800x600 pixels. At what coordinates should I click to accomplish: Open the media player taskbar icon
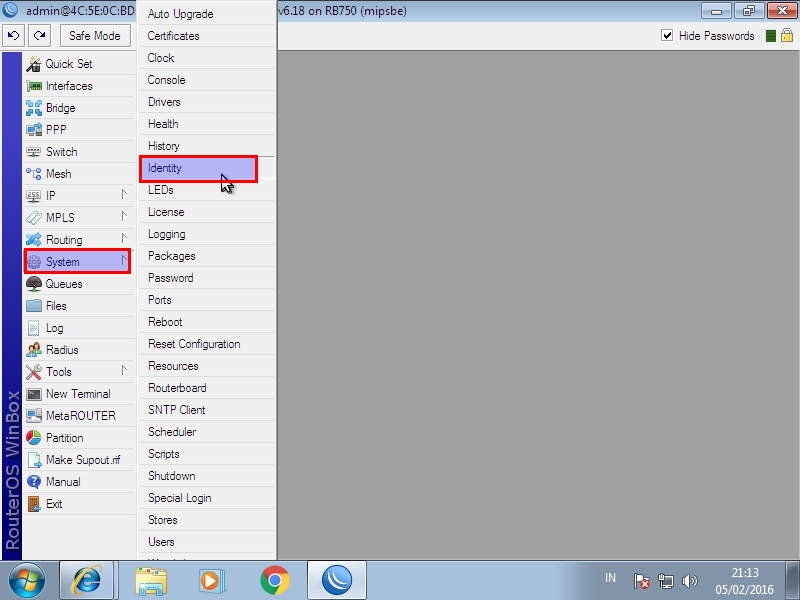[x=212, y=581]
